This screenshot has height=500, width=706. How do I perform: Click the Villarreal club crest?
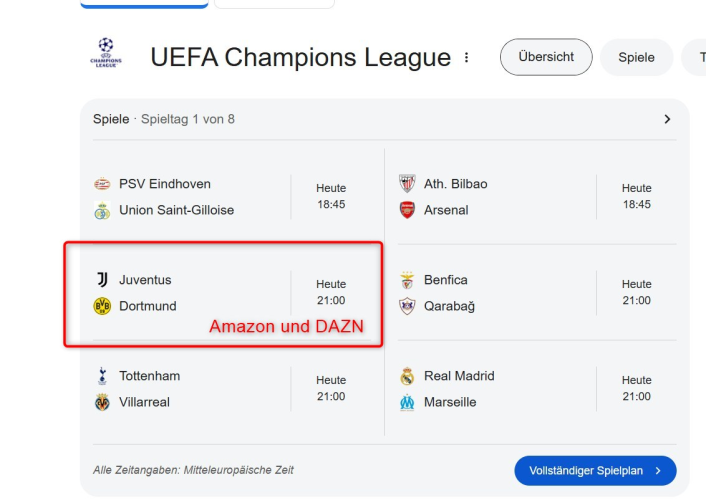pos(102,402)
